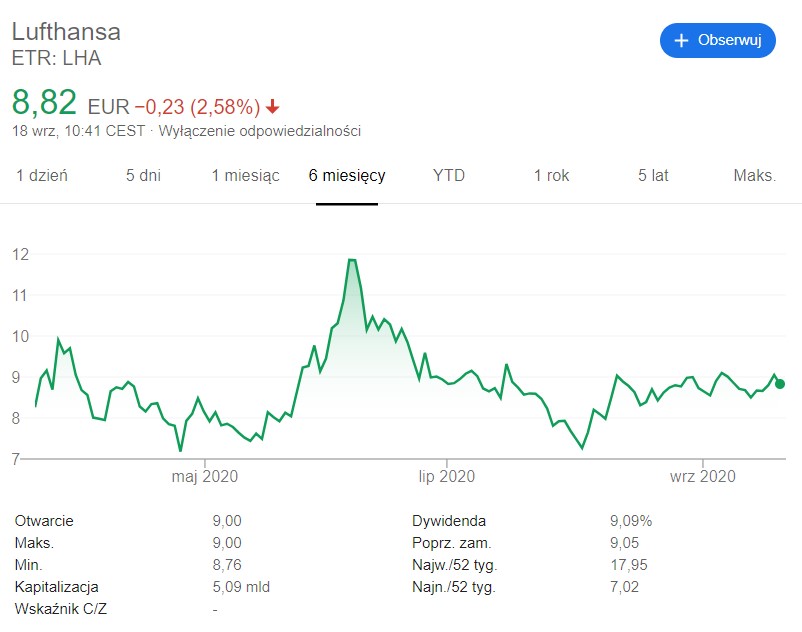
Task: Switch to the YTD tab
Action: tap(449, 175)
